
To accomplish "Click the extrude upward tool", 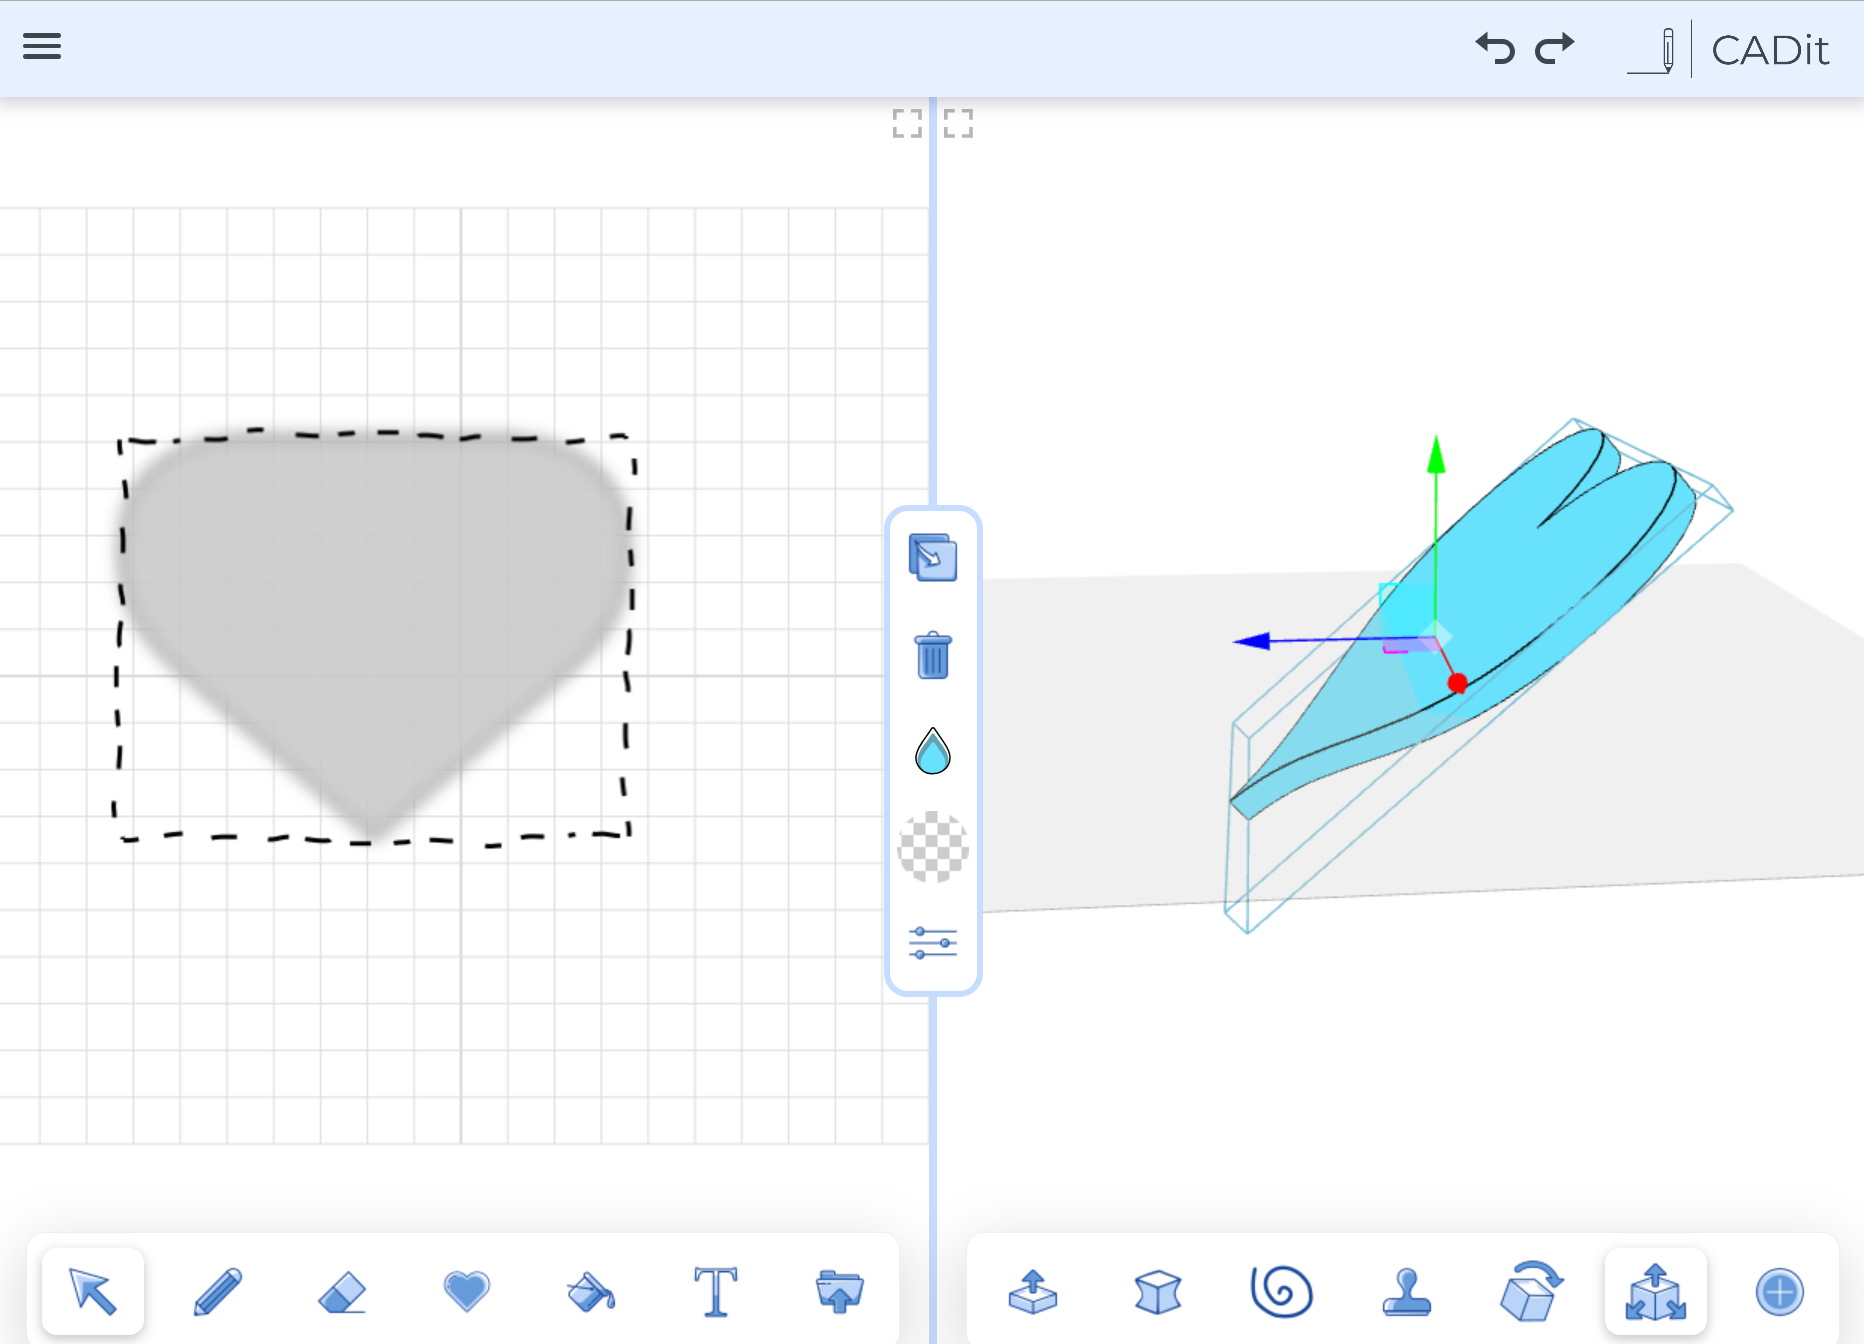I will (1033, 1291).
